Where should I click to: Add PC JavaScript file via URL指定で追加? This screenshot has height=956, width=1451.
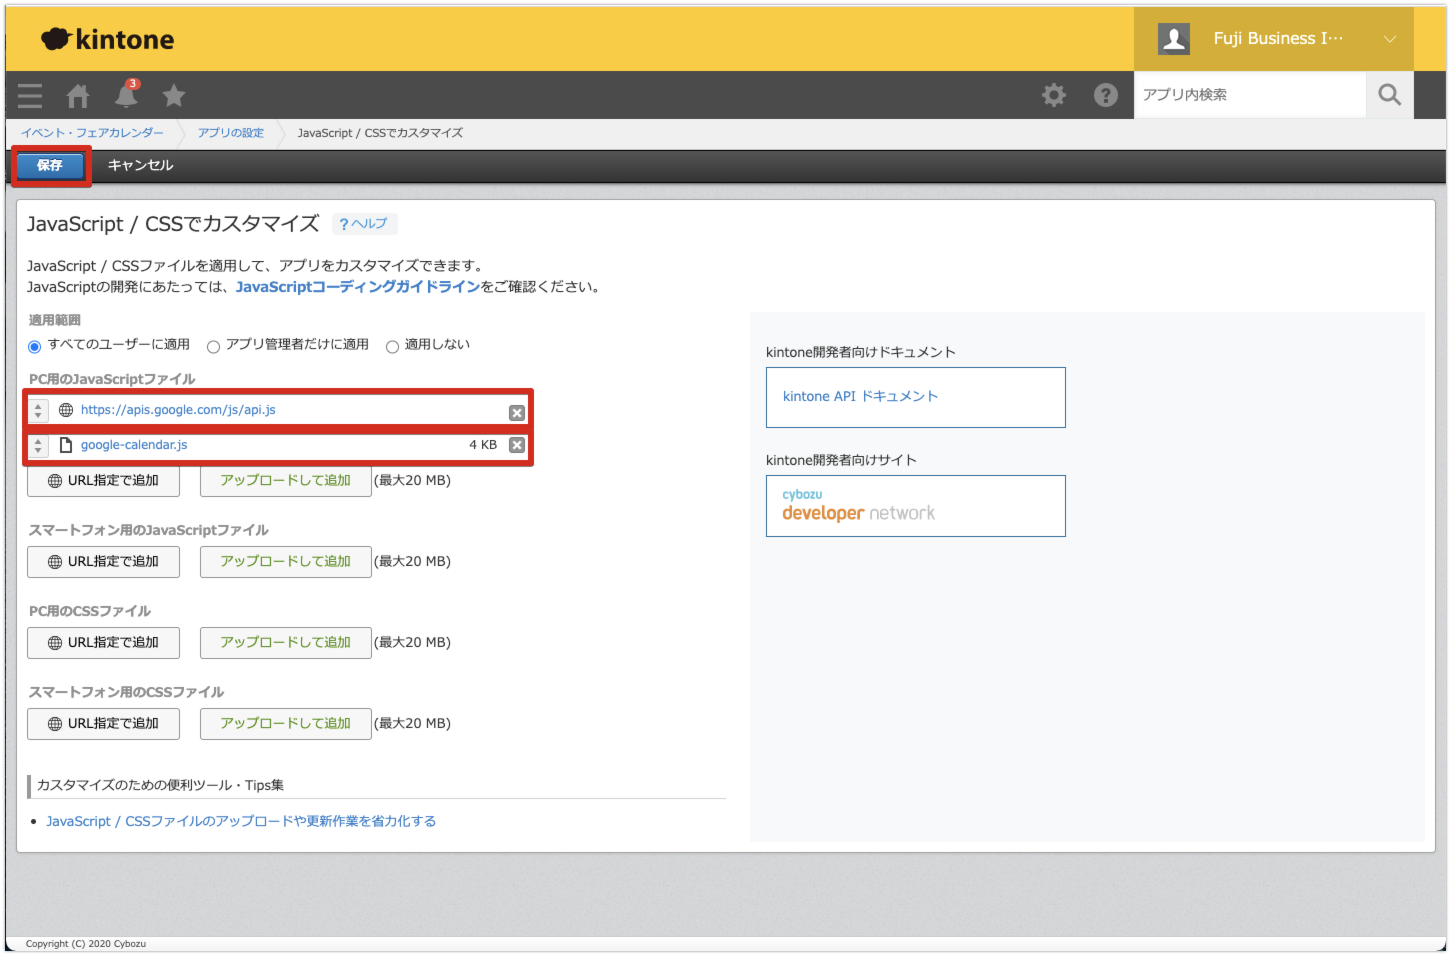coord(103,481)
